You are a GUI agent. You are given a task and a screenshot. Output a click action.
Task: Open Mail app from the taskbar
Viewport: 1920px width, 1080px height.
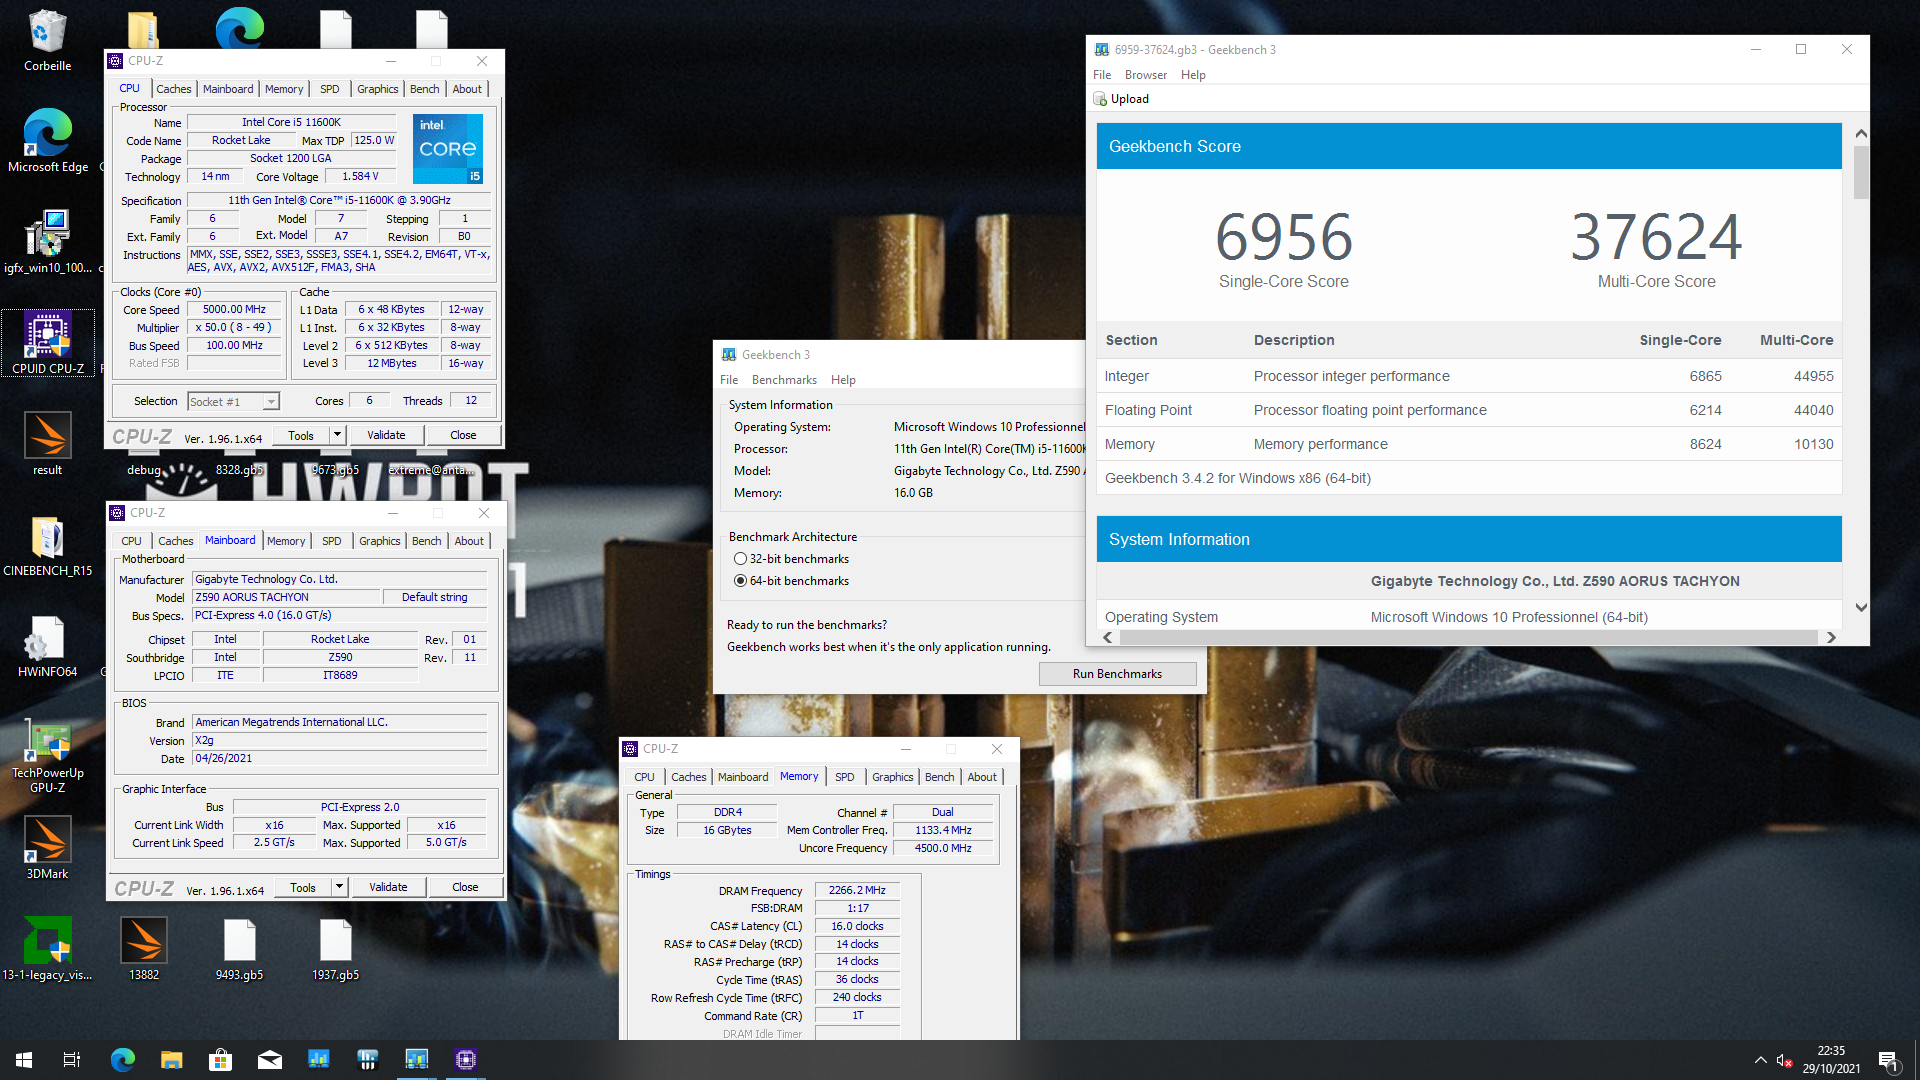click(x=269, y=1060)
